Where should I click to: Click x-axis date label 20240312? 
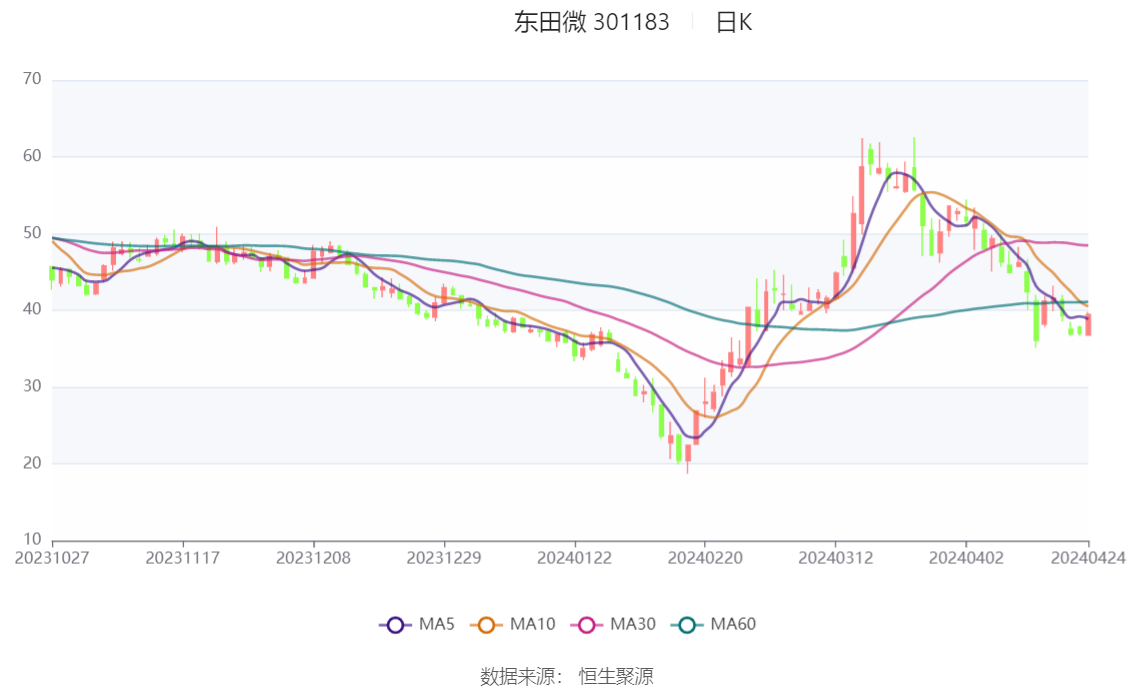(x=835, y=558)
